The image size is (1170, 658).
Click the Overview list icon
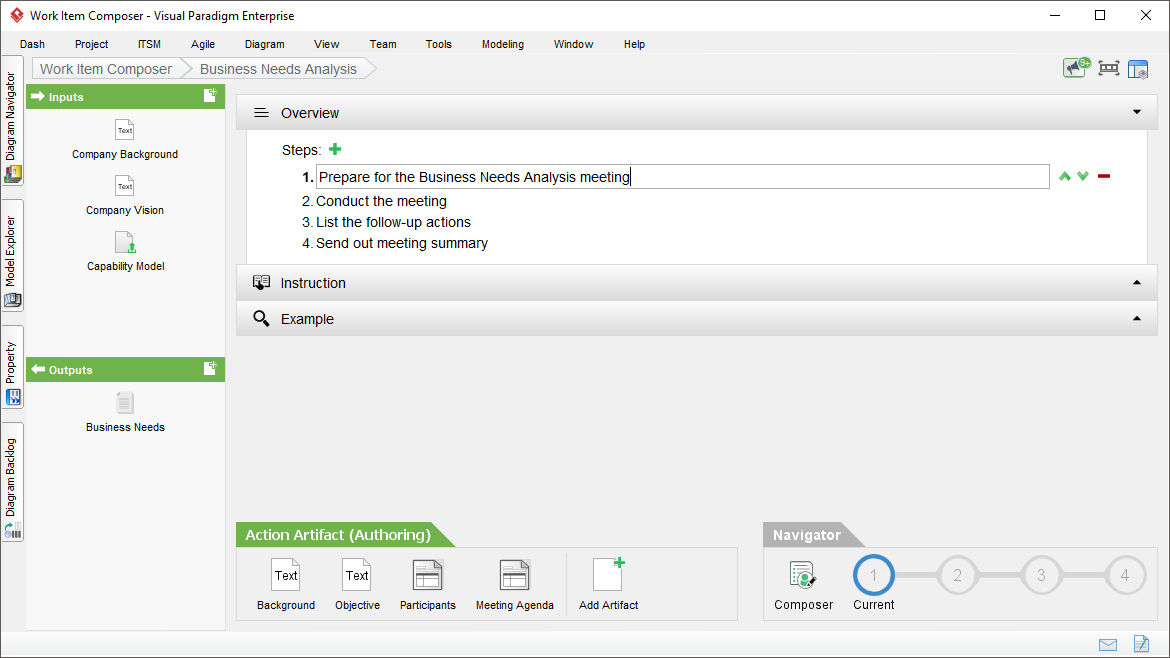(261, 113)
